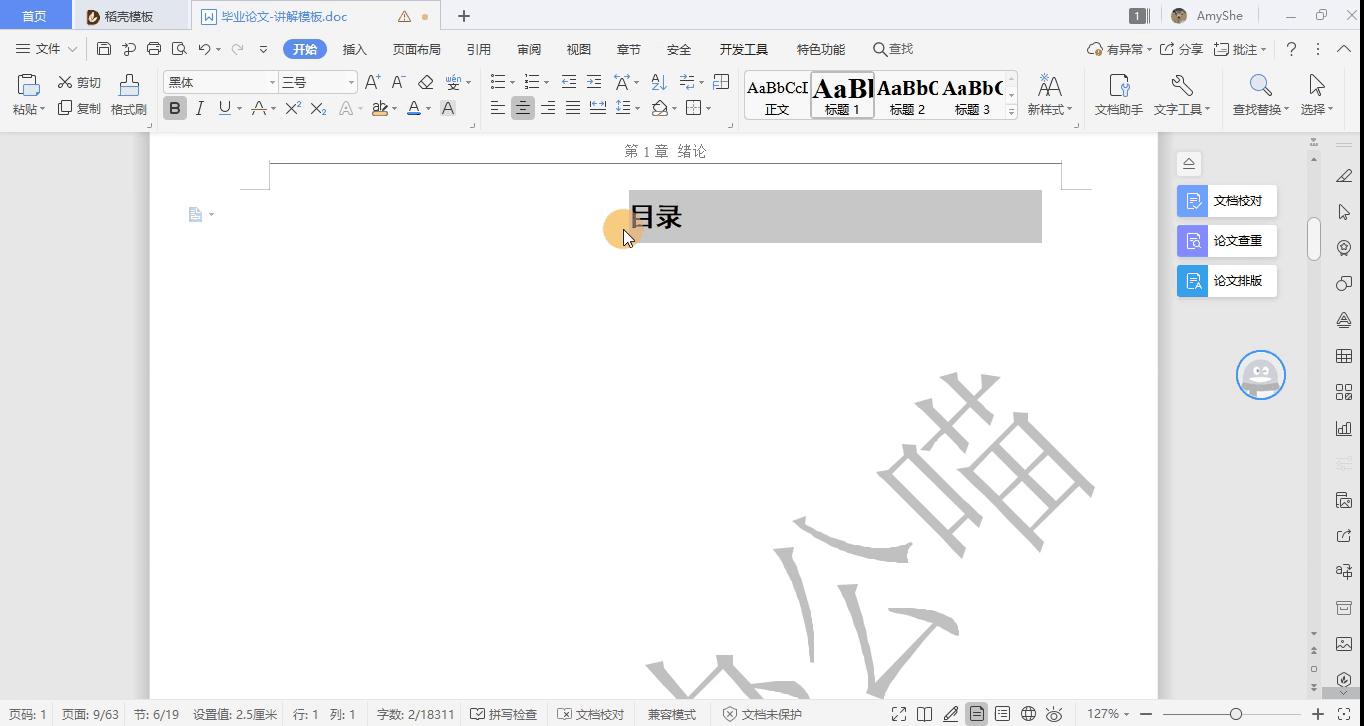The height and width of the screenshot is (726, 1364).
Task: Select the 标题 2 style thumbnail
Action: pyautogui.click(x=906, y=95)
